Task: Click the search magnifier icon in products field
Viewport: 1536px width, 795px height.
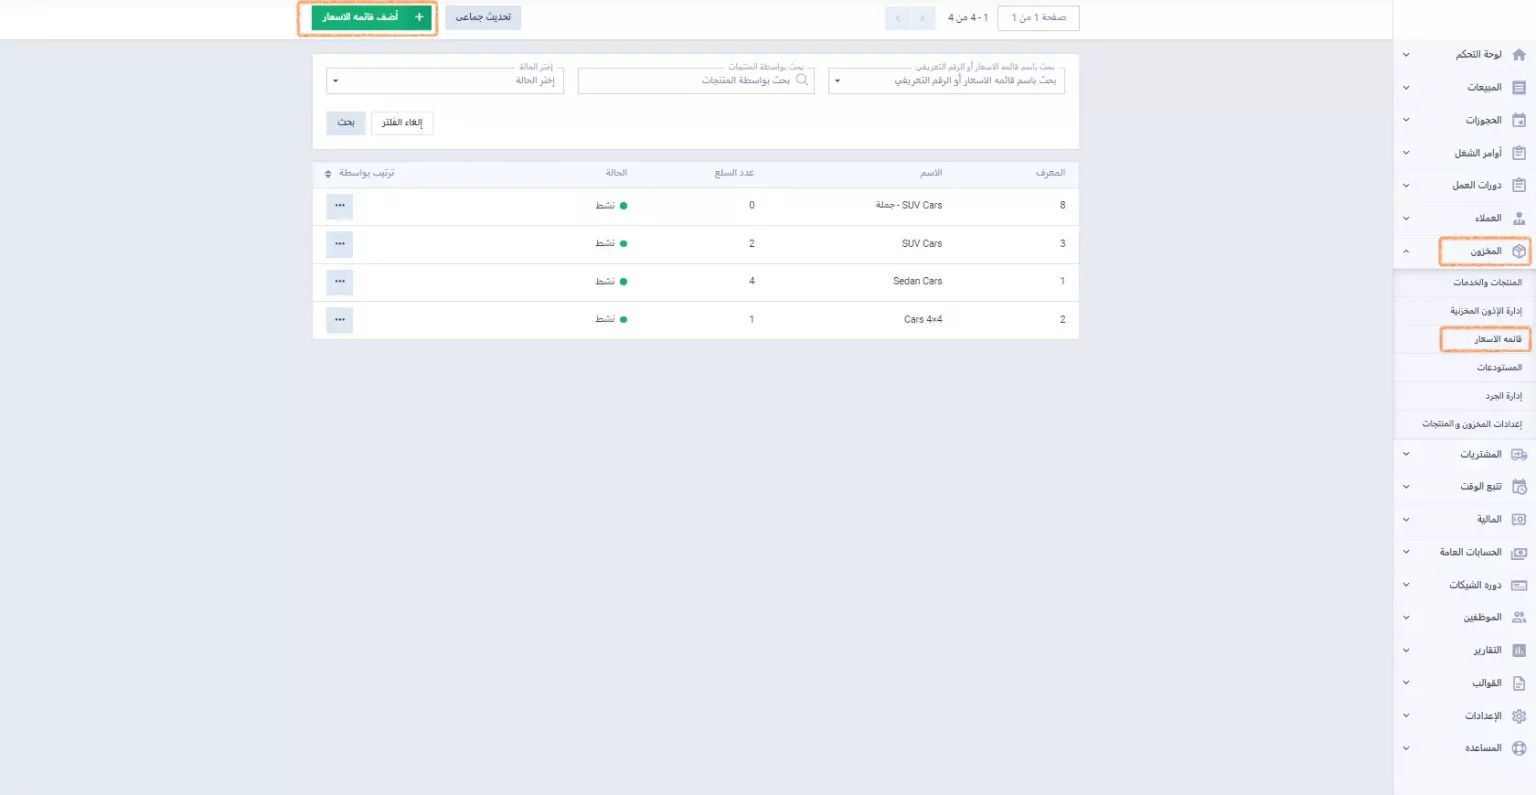Action: [802, 80]
